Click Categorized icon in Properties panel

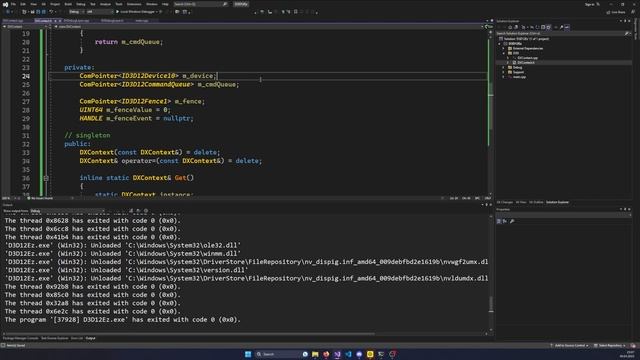click(499, 221)
